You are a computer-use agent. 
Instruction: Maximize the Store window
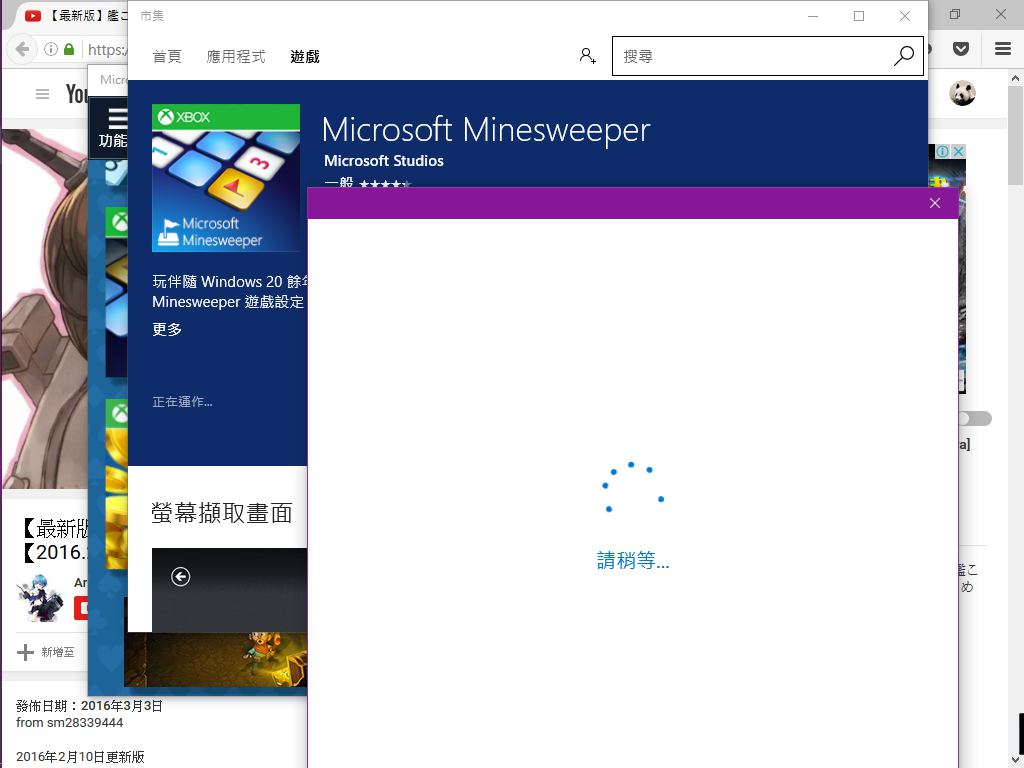[x=859, y=16]
